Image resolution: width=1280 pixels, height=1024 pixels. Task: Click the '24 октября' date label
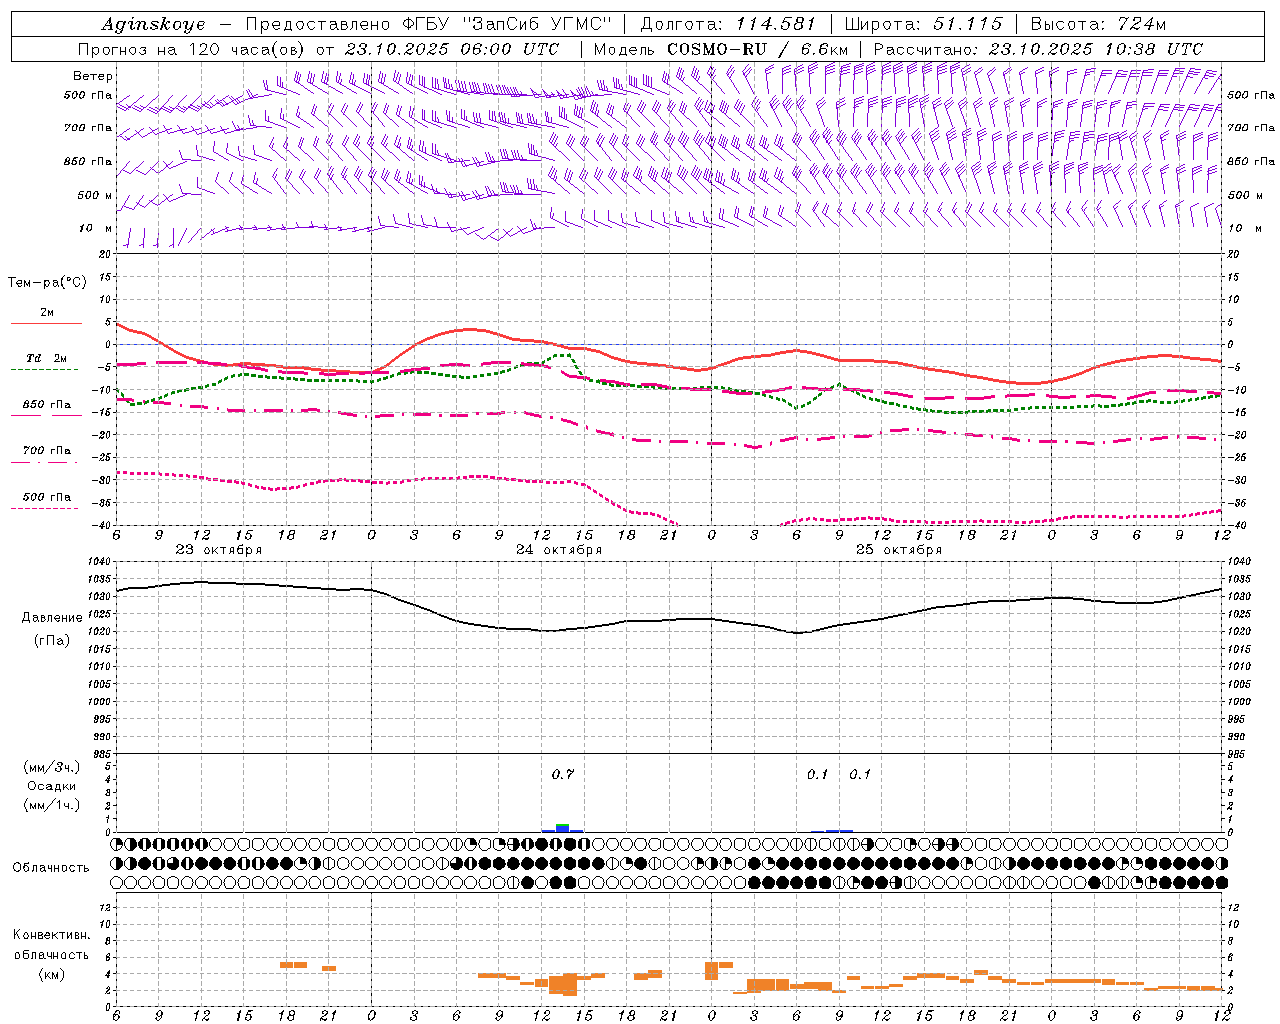click(559, 550)
